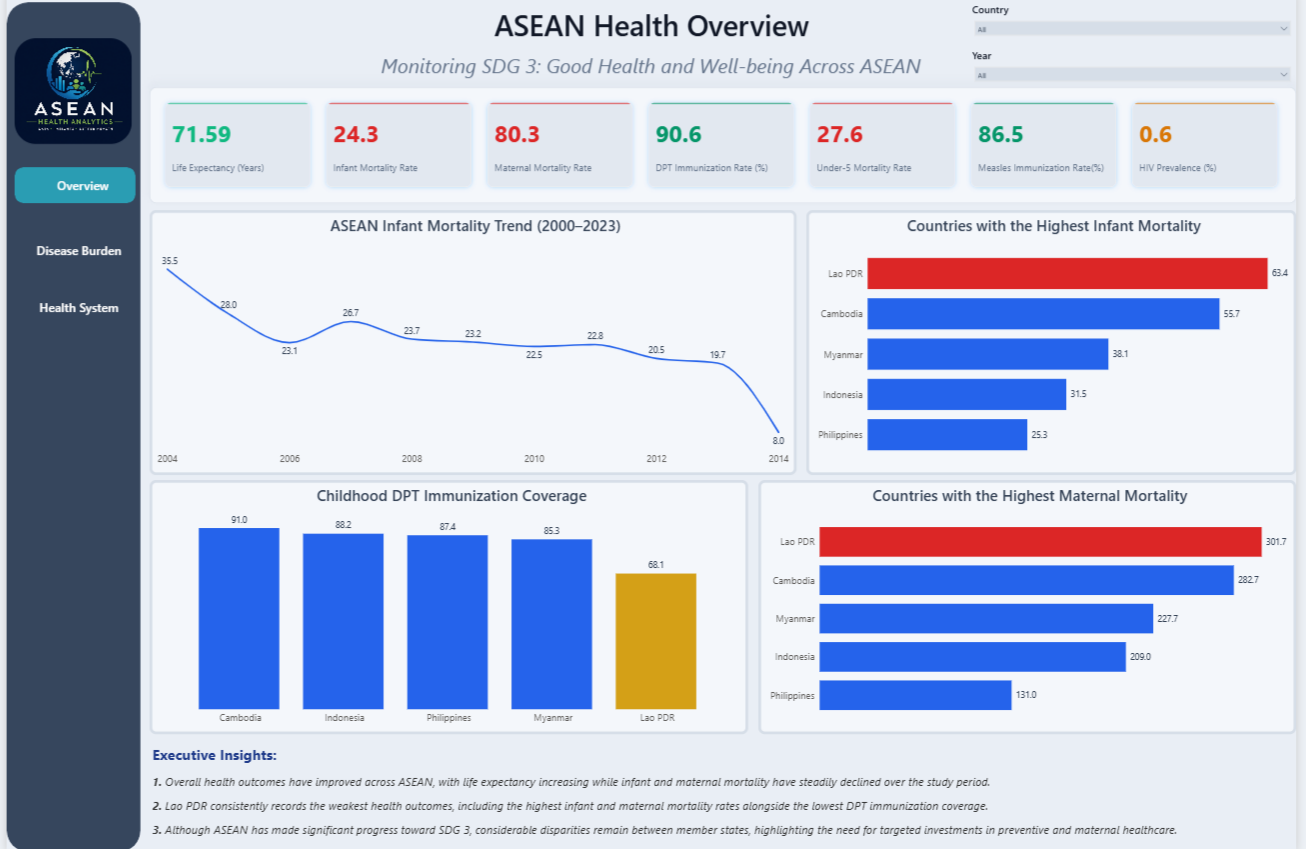The image size is (1306, 849).
Task: Click the ASEAN Infant Mortality Trend chart title
Action: (x=475, y=227)
